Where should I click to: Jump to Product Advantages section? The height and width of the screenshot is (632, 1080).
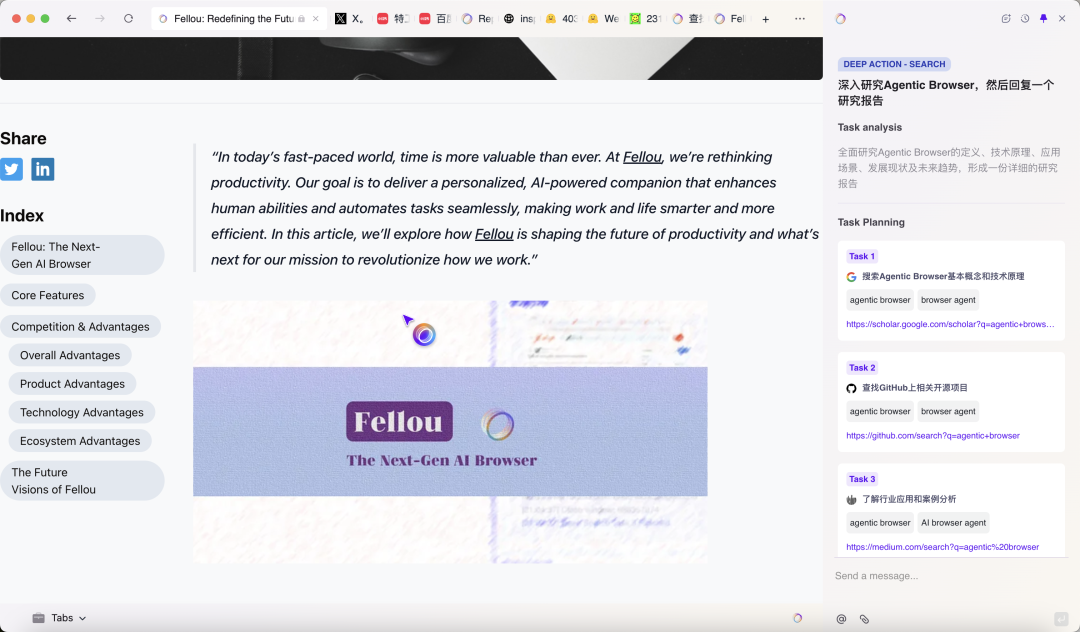pyautogui.click(x=72, y=384)
